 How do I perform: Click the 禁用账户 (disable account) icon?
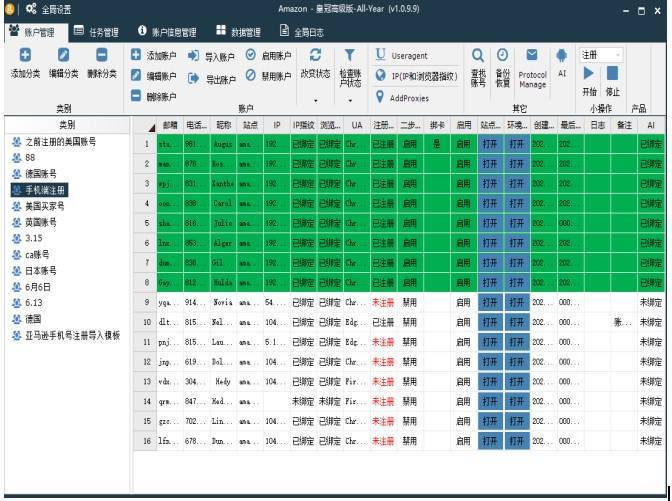tap(251, 75)
